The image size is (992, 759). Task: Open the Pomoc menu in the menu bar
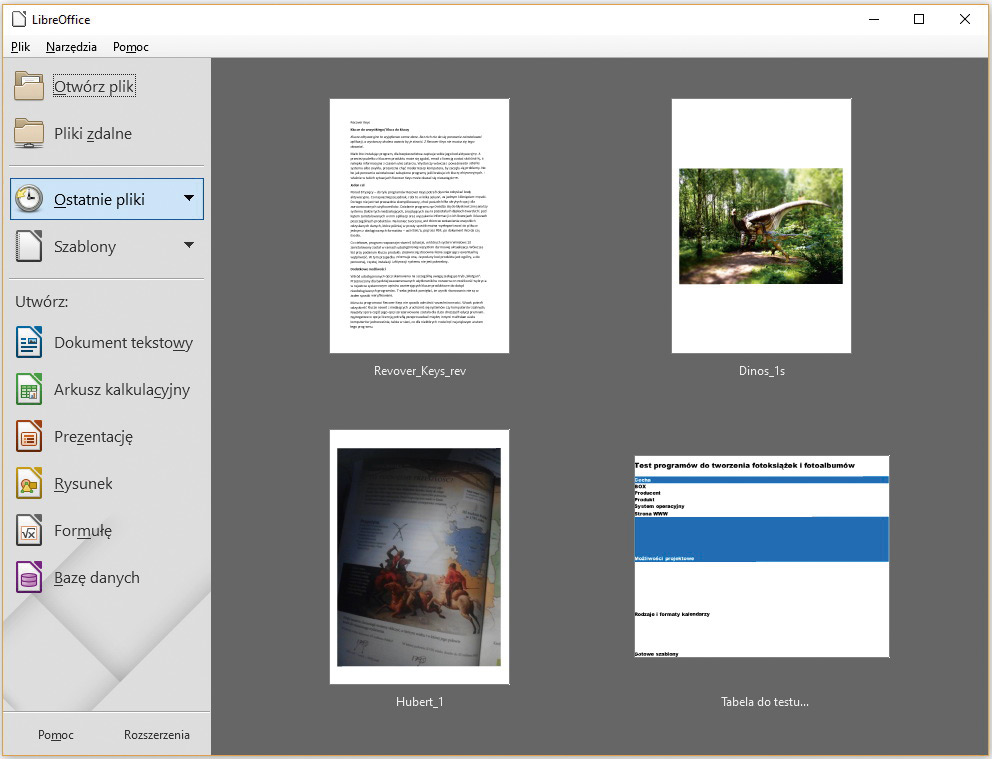131,47
